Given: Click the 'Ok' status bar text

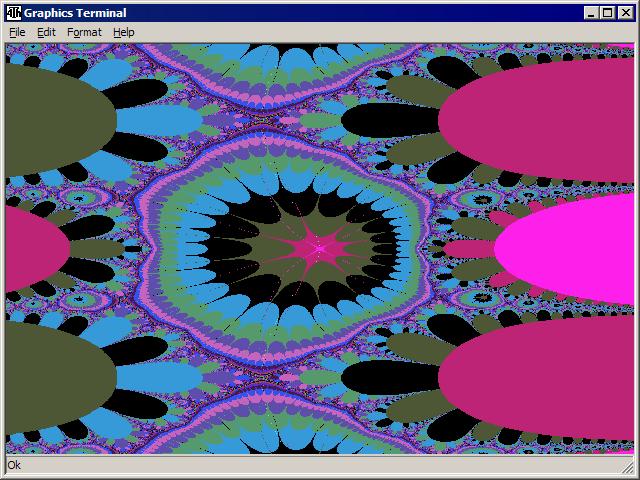Looking at the screenshot, I should tap(14, 465).
